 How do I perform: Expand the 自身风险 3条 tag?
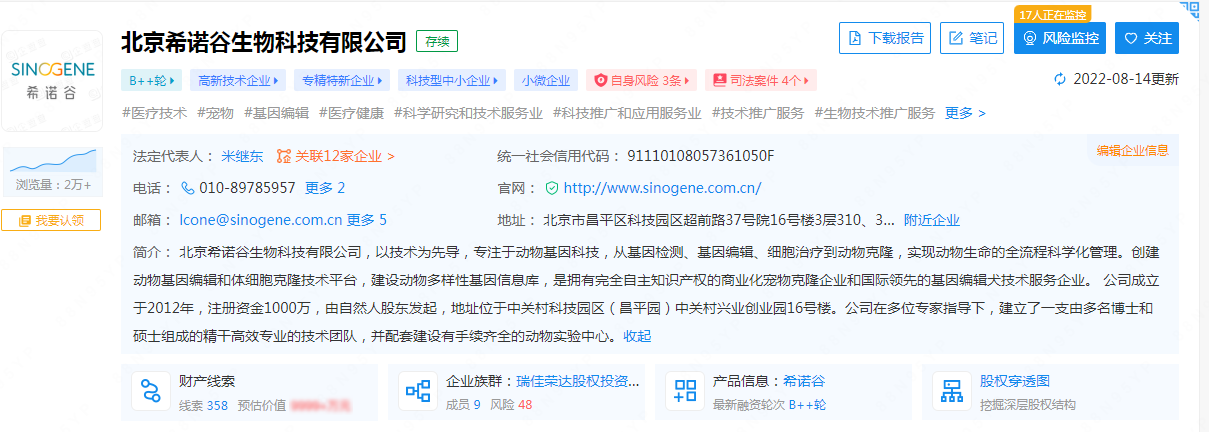point(641,80)
